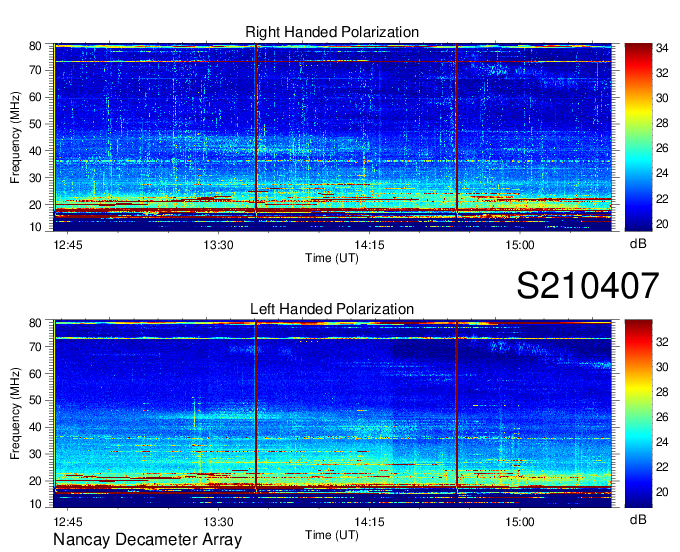The width and height of the screenshot is (680, 552).
Task: Click the 13:30 tick label under the upper plot
Action: coord(218,245)
